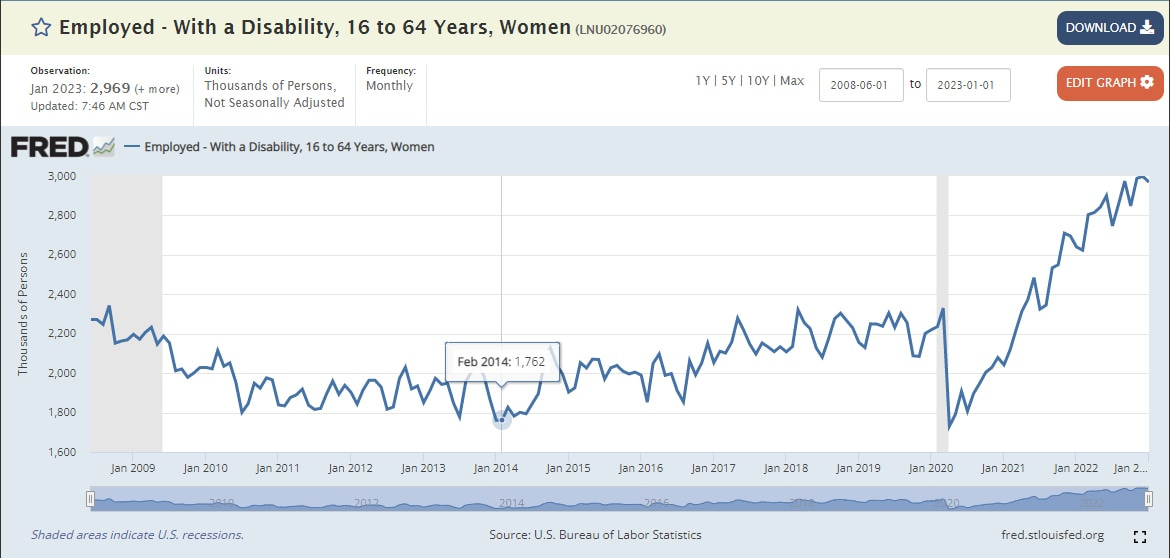Select the Max date range
The height and width of the screenshot is (558, 1170).
tap(792, 81)
